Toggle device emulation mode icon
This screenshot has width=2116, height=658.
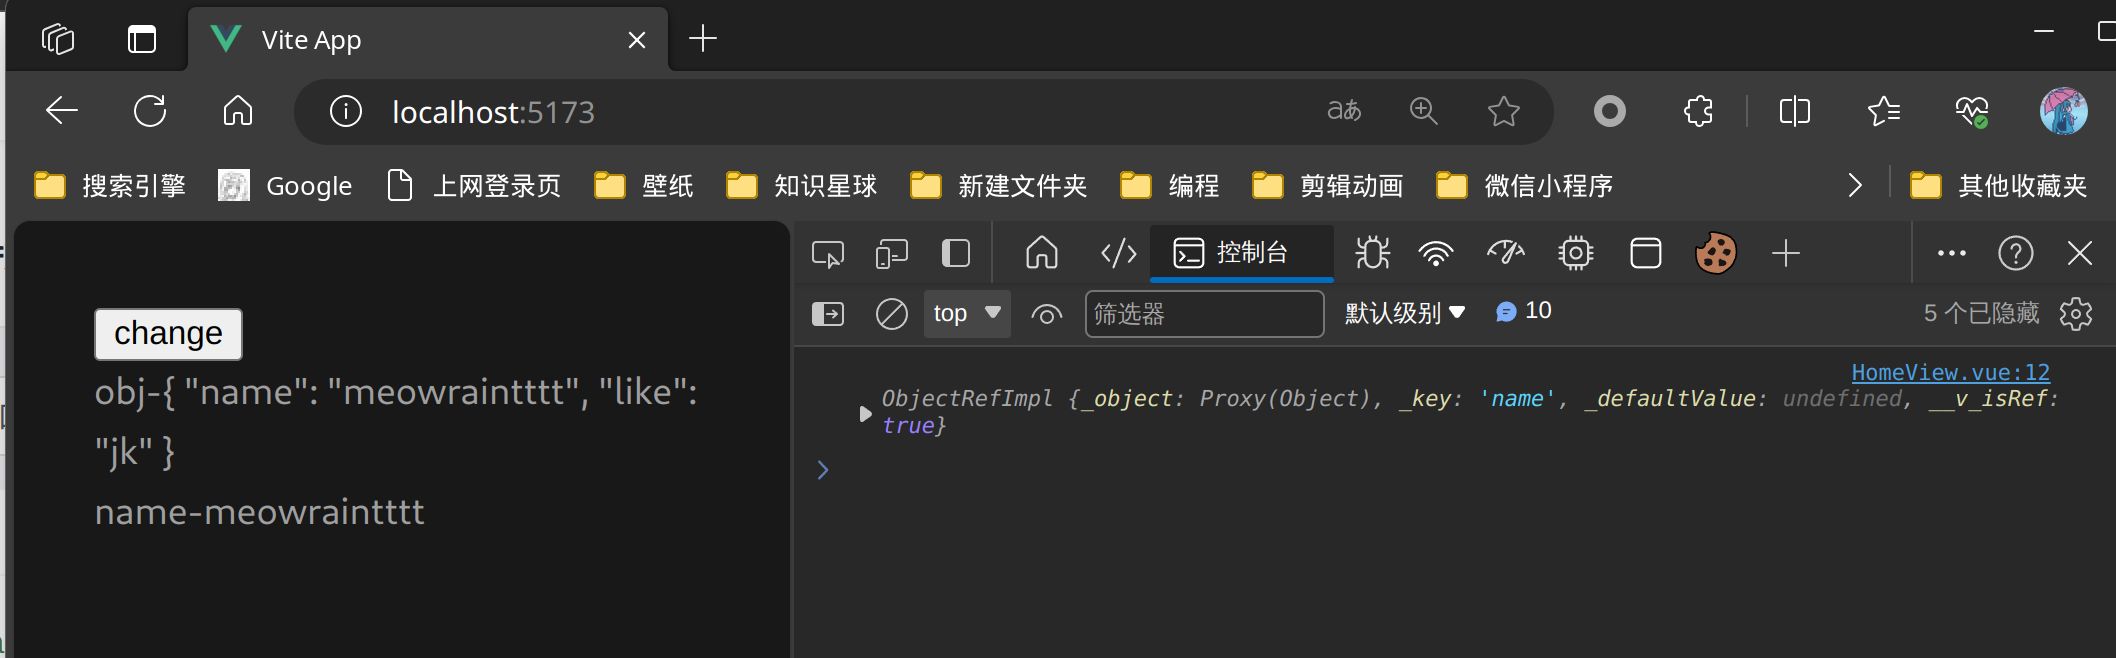(891, 254)
